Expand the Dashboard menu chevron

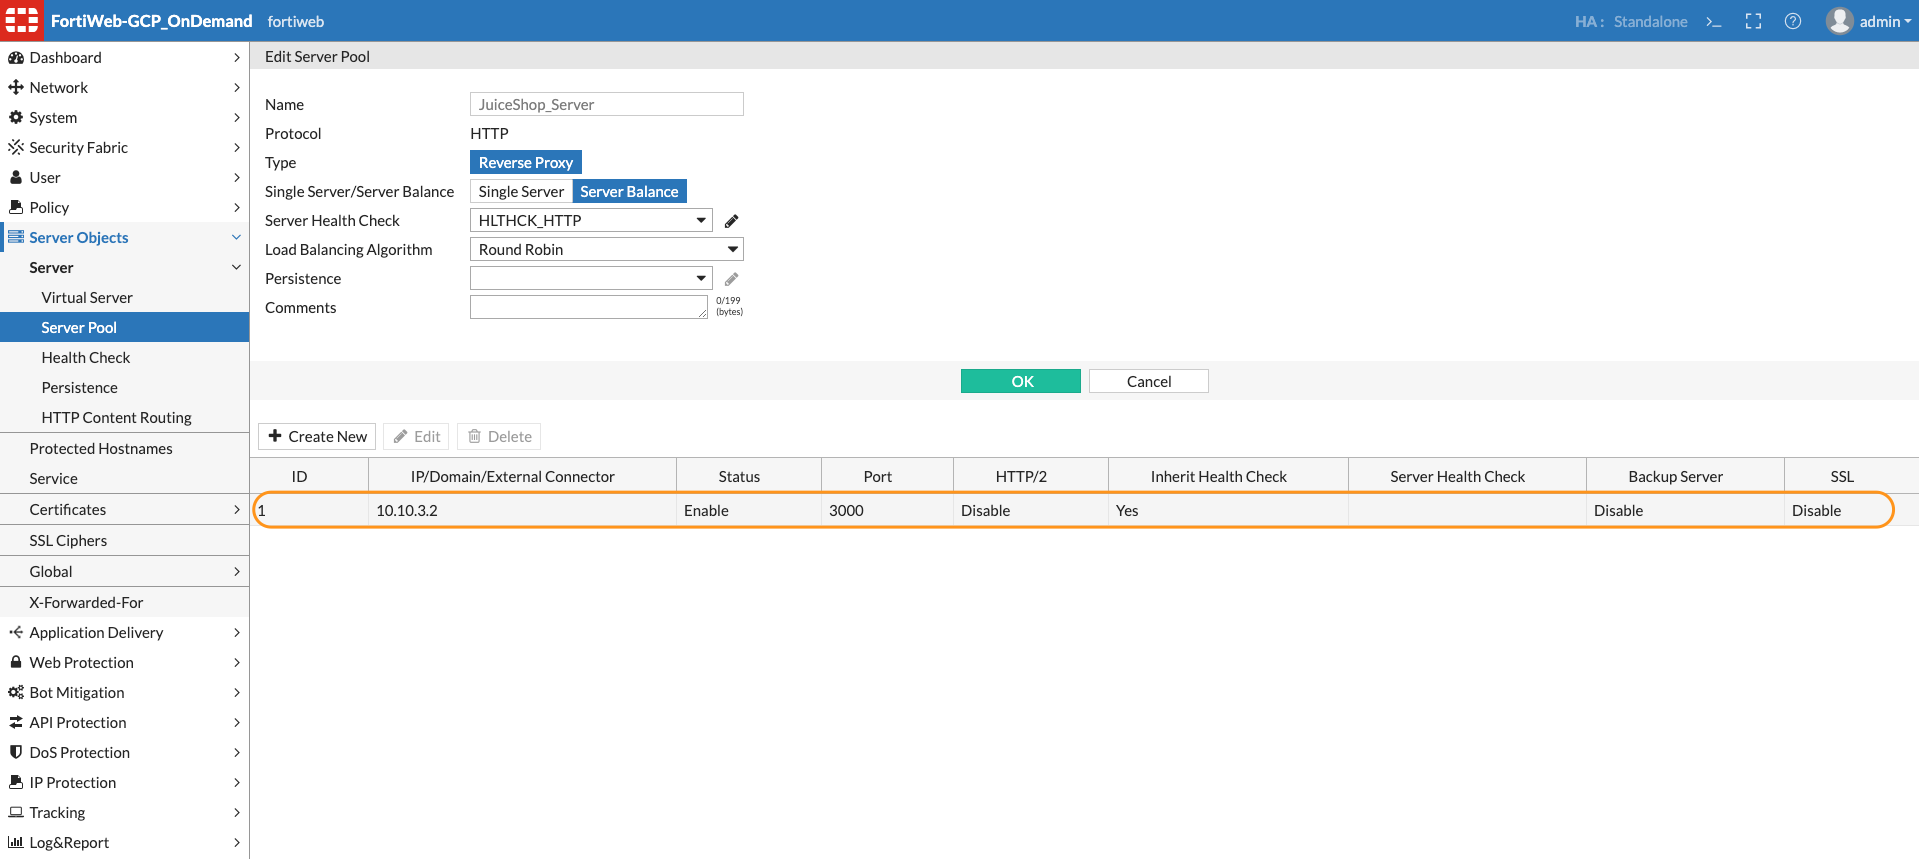click(237, 58)
